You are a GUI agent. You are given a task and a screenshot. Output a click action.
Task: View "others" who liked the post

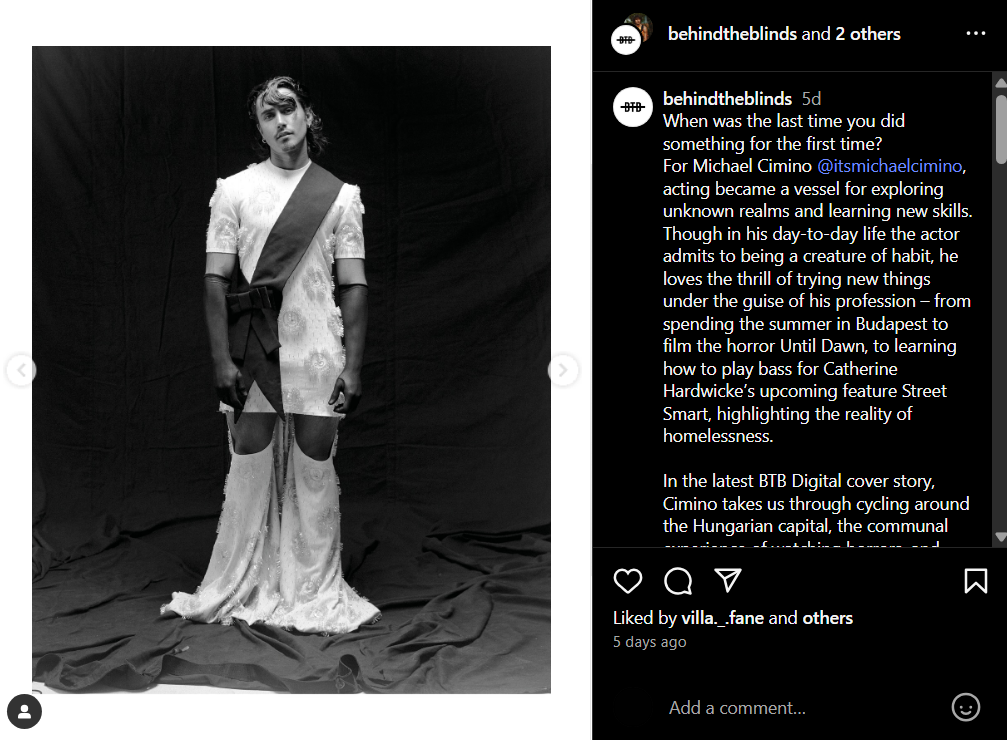coord(827,618)
